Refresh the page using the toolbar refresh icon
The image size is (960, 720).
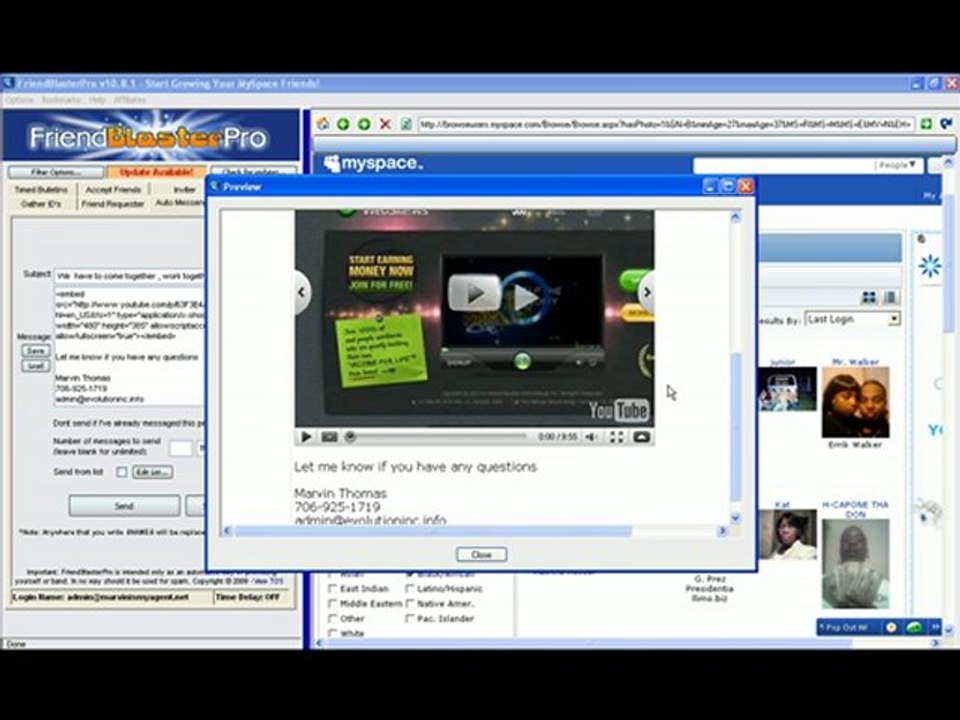(x=405, y=124)
